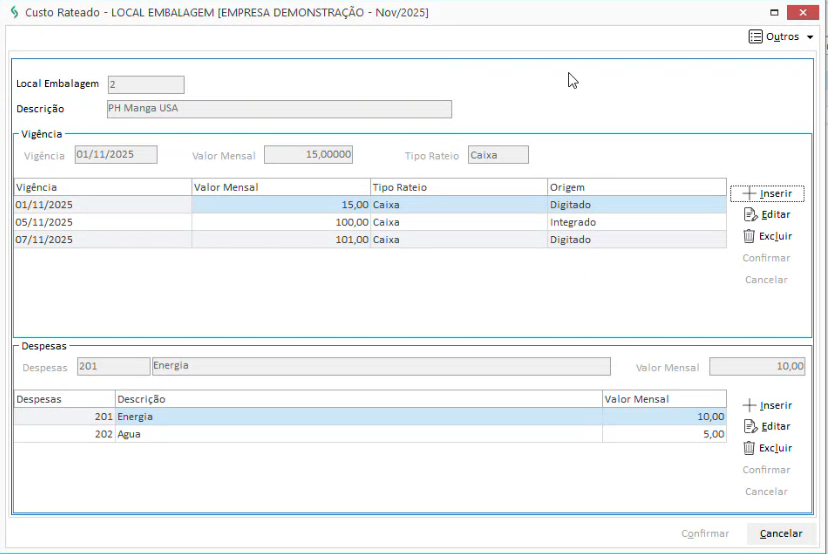Viewport: 828px width, 554px height.
Task: Click Inserir icon in Vigência section
Action: coord(749,193)
